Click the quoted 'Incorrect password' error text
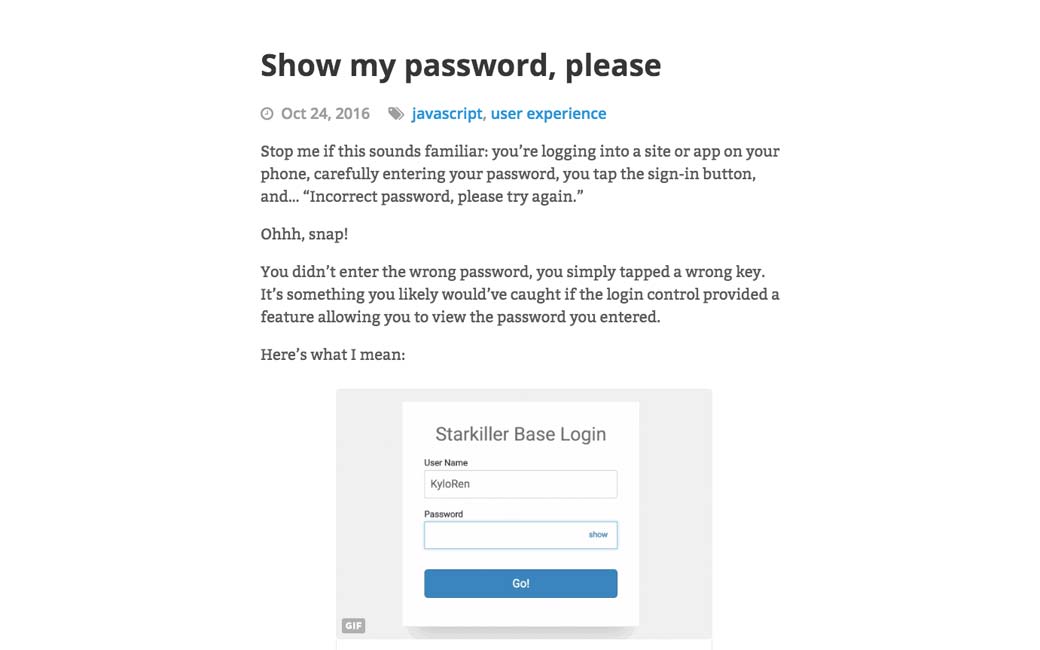Screen dimensions: 1040x650 click(441, 197)
